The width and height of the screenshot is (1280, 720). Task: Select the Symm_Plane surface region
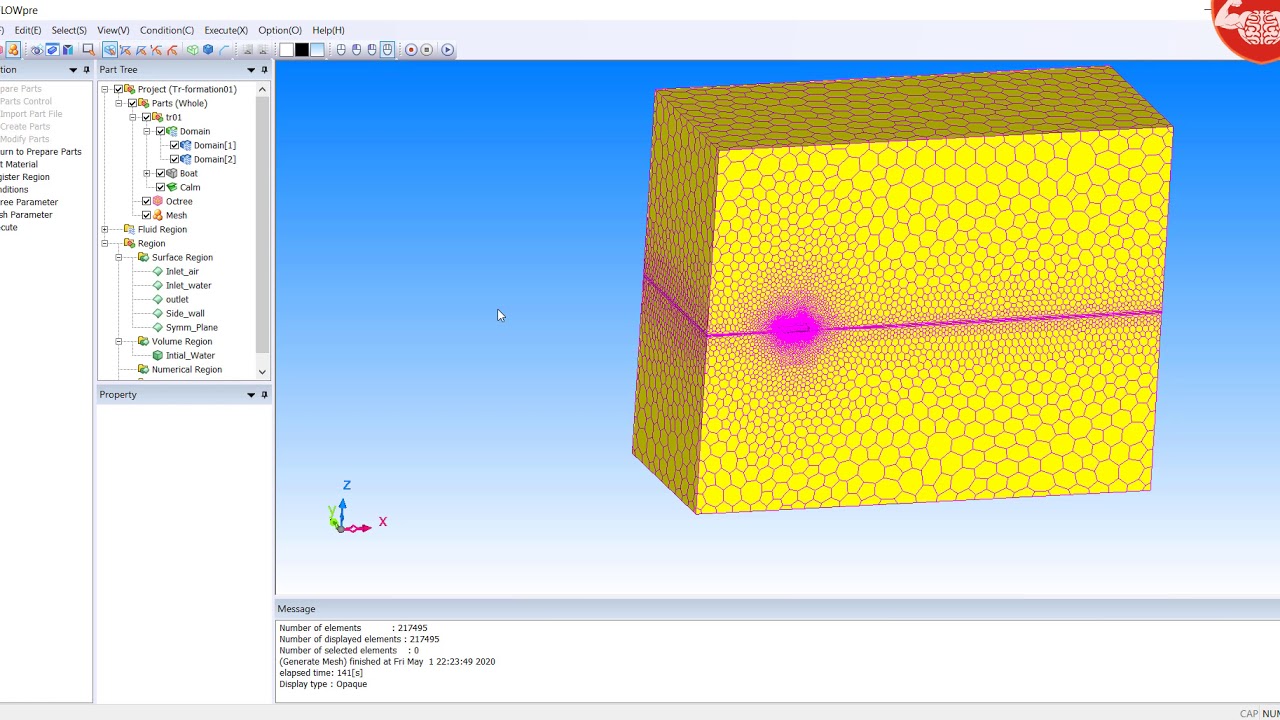point(191,327)
